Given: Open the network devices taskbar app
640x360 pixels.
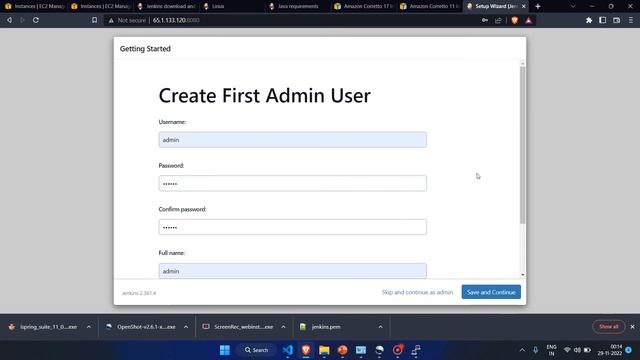Looking at the screenshot, I should point(416,350).
